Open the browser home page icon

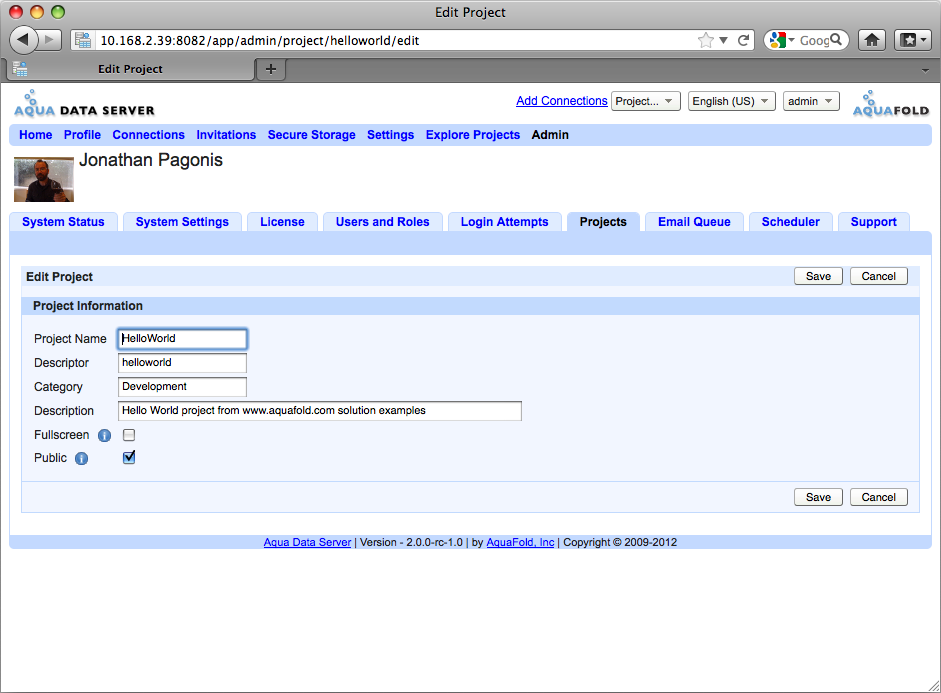[x=872, y=40]
